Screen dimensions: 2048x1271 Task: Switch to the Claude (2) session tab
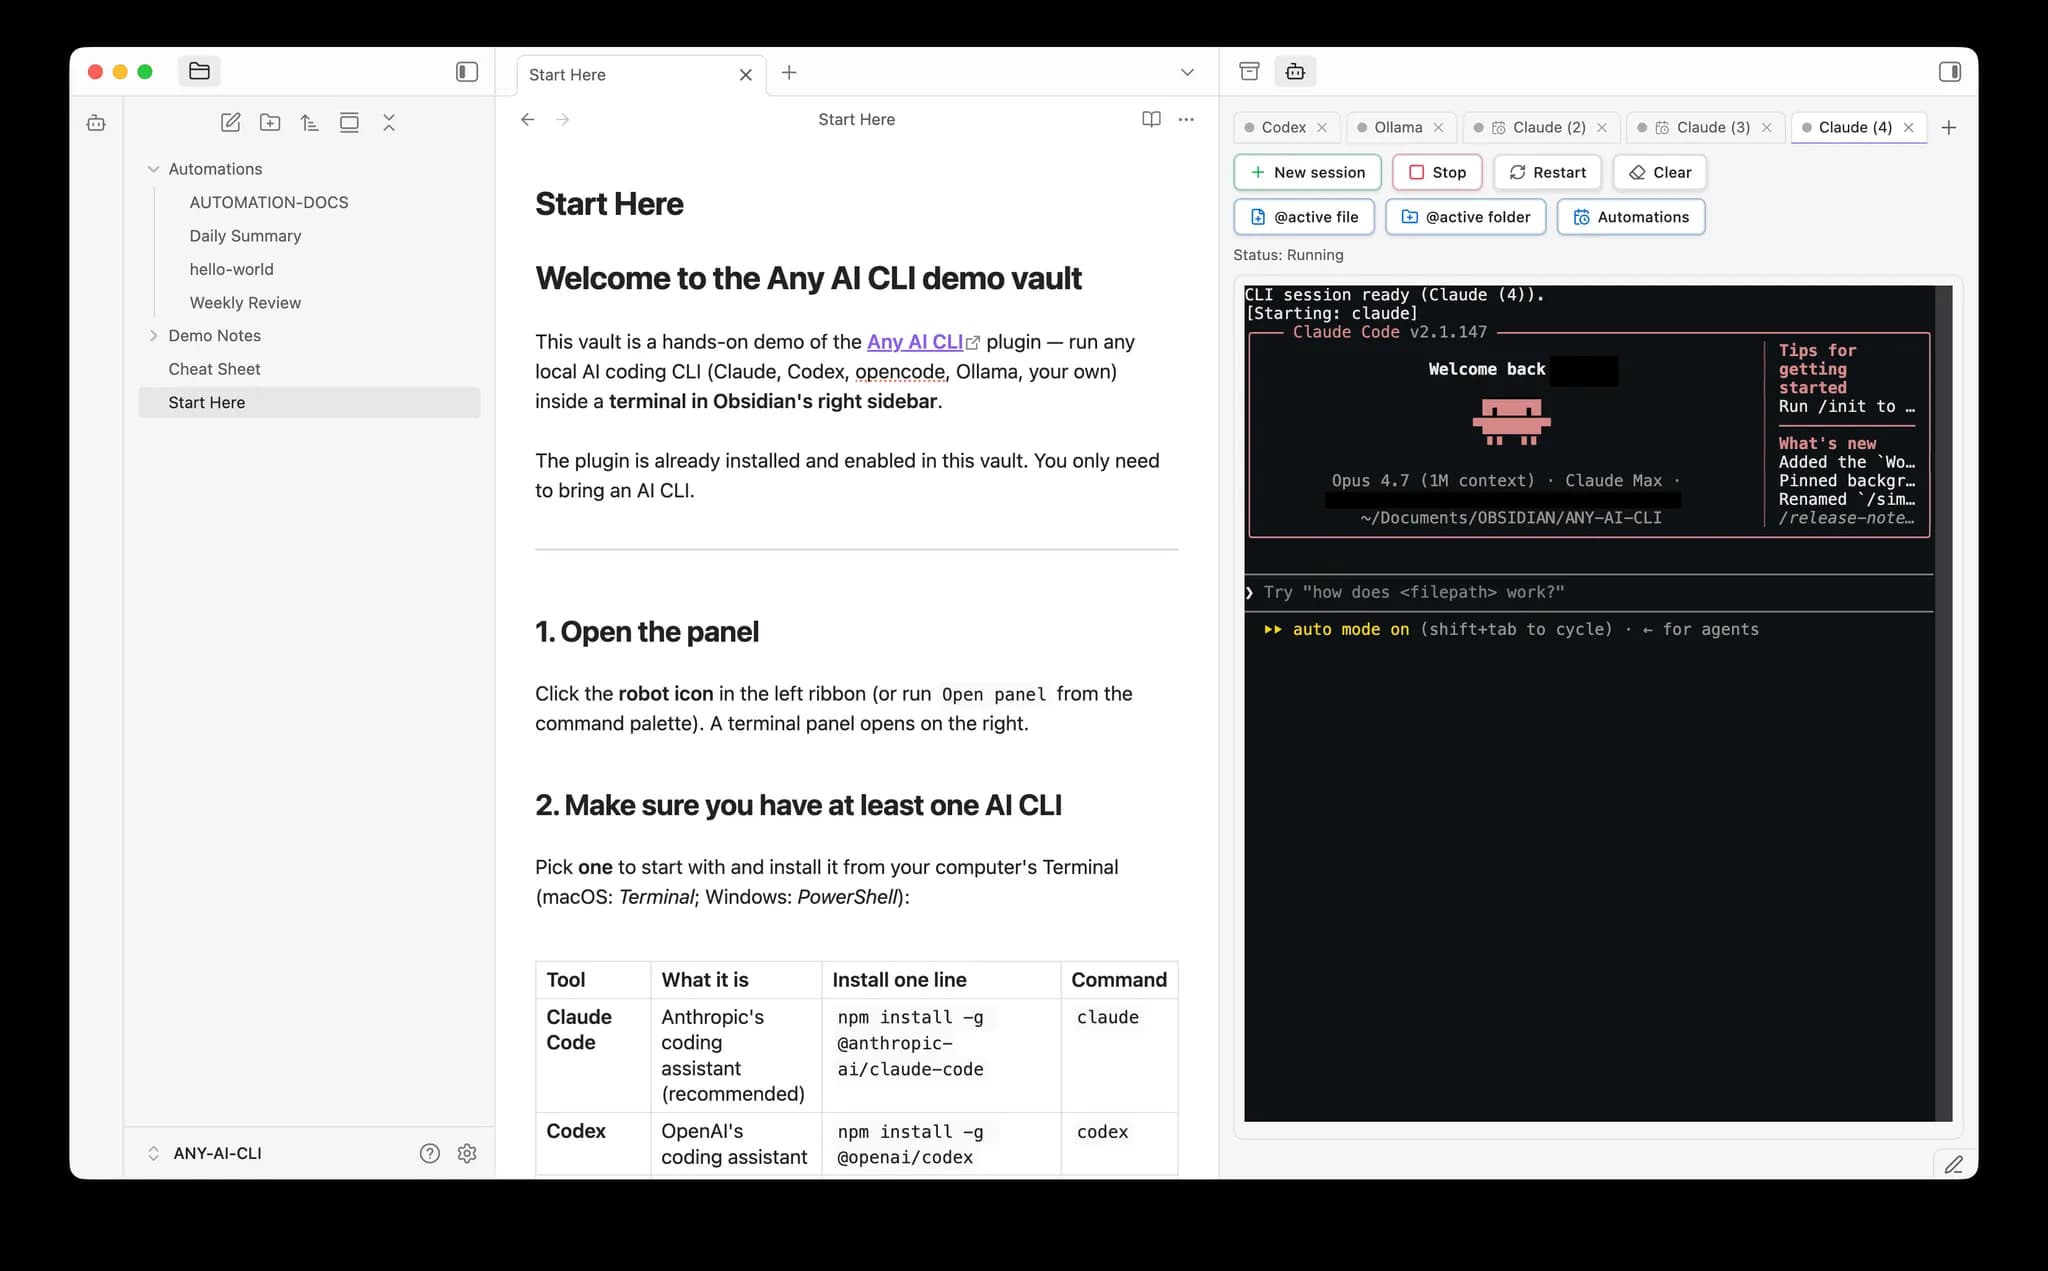pyautogui.click(x=1548, y=127)
